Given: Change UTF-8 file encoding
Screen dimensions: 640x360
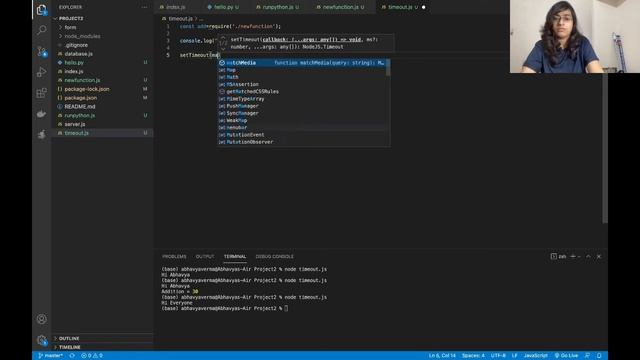Looking at the screenshot, I should [498, 356].
